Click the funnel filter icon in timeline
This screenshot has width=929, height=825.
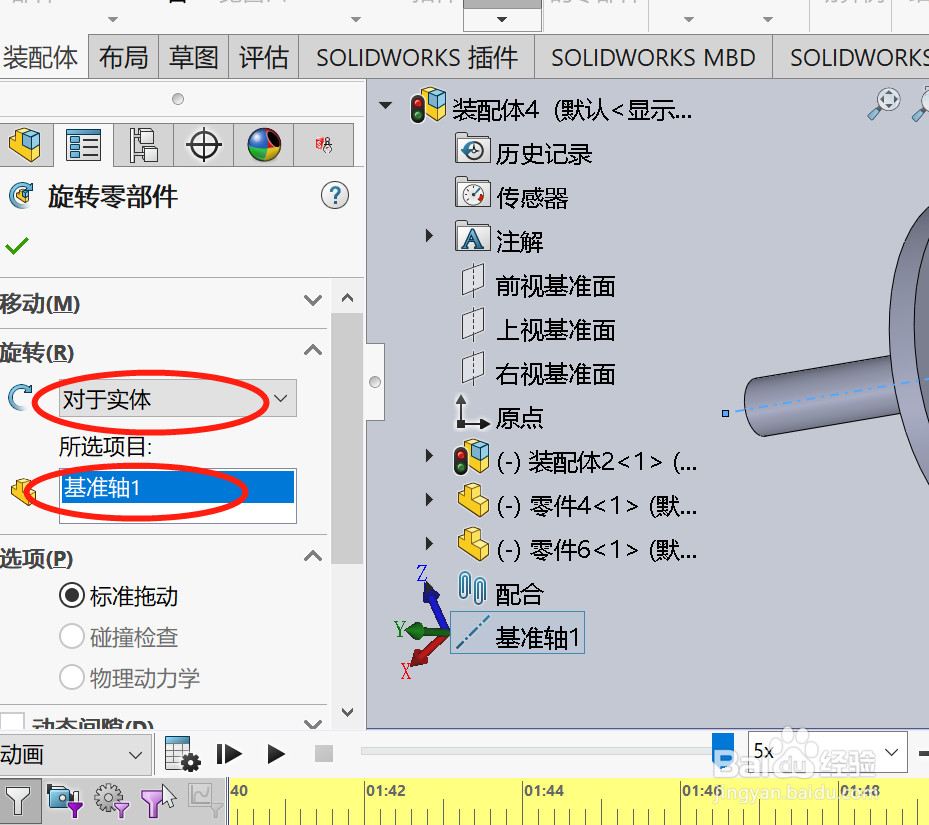point(19,801)
